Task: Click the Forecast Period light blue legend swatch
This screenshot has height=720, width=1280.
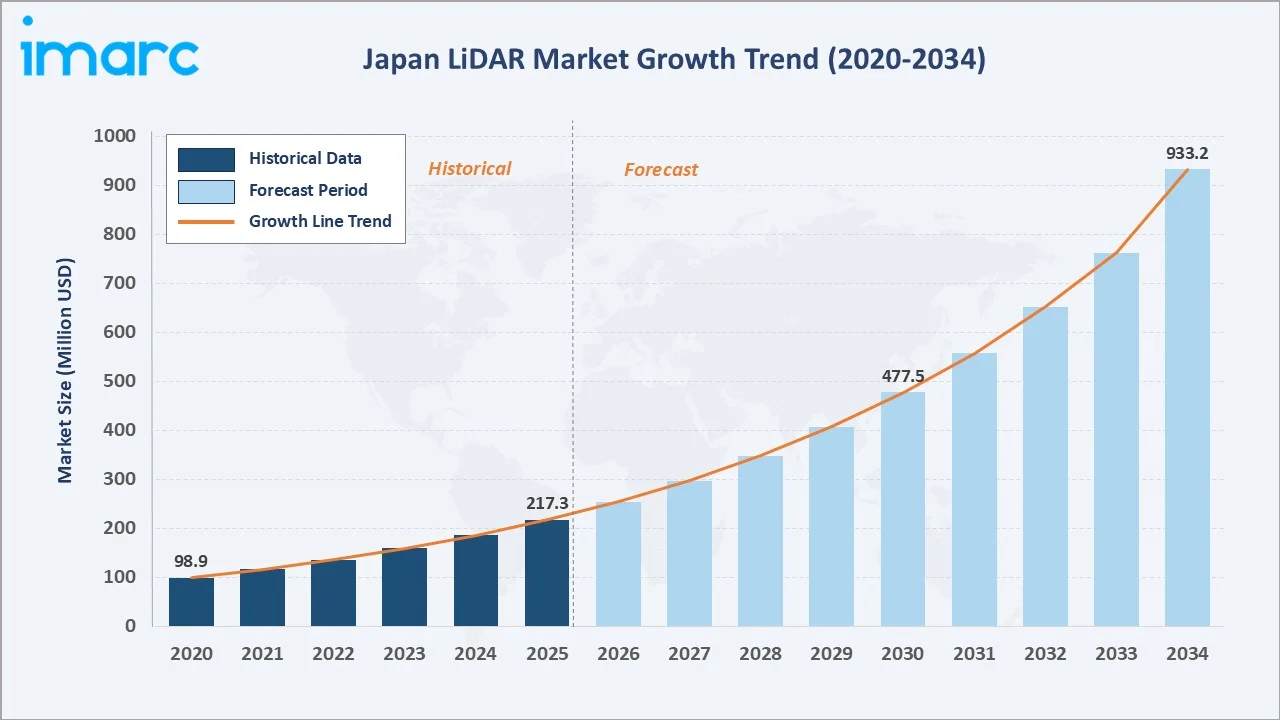Action: pyautogui.click(x=206, y=191)
